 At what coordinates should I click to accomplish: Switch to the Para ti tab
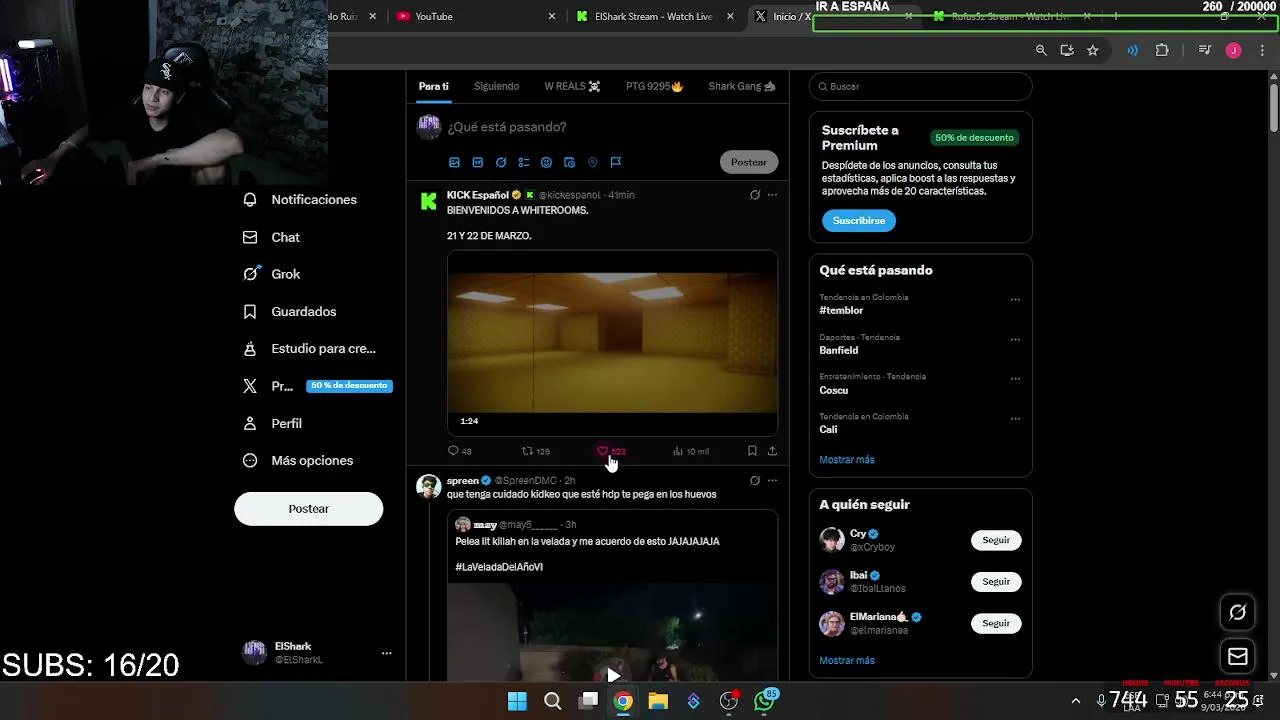point(433,86)
